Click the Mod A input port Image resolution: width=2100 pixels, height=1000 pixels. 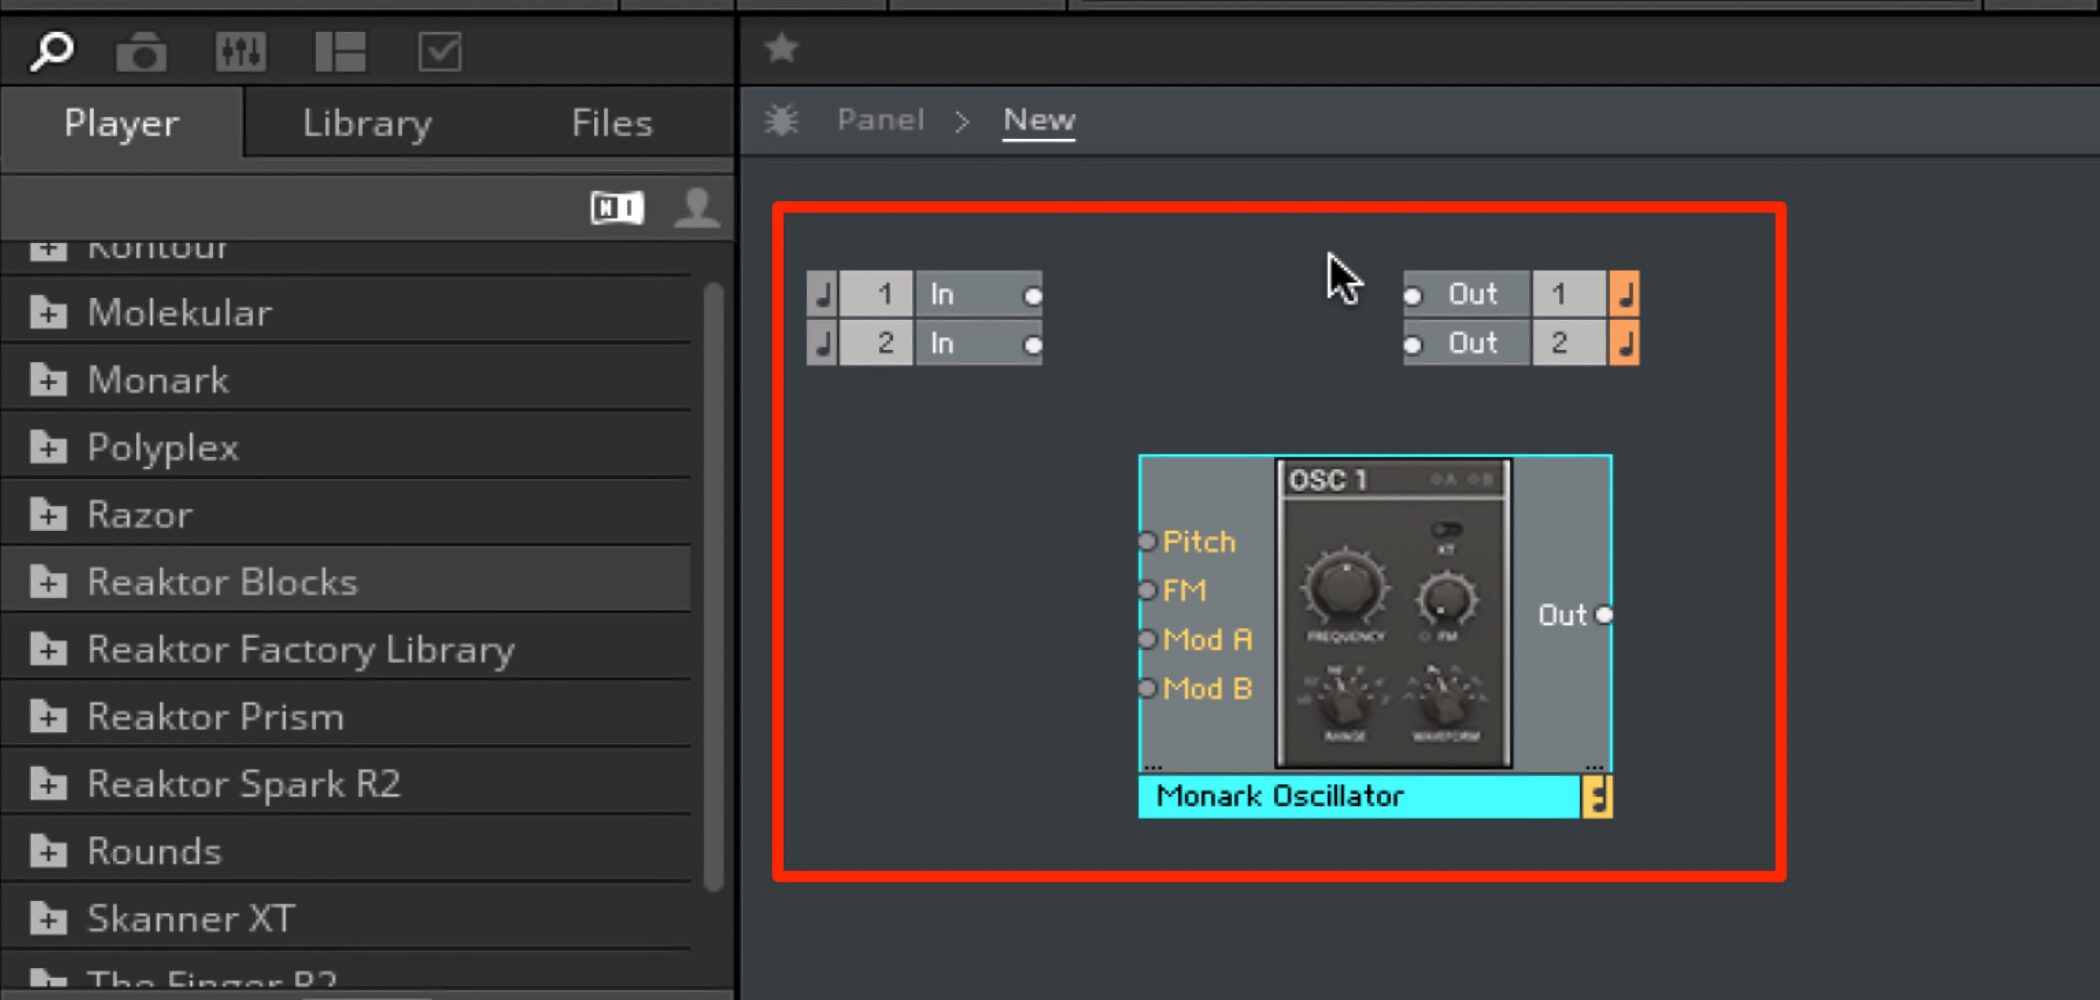click(1147, 639)
